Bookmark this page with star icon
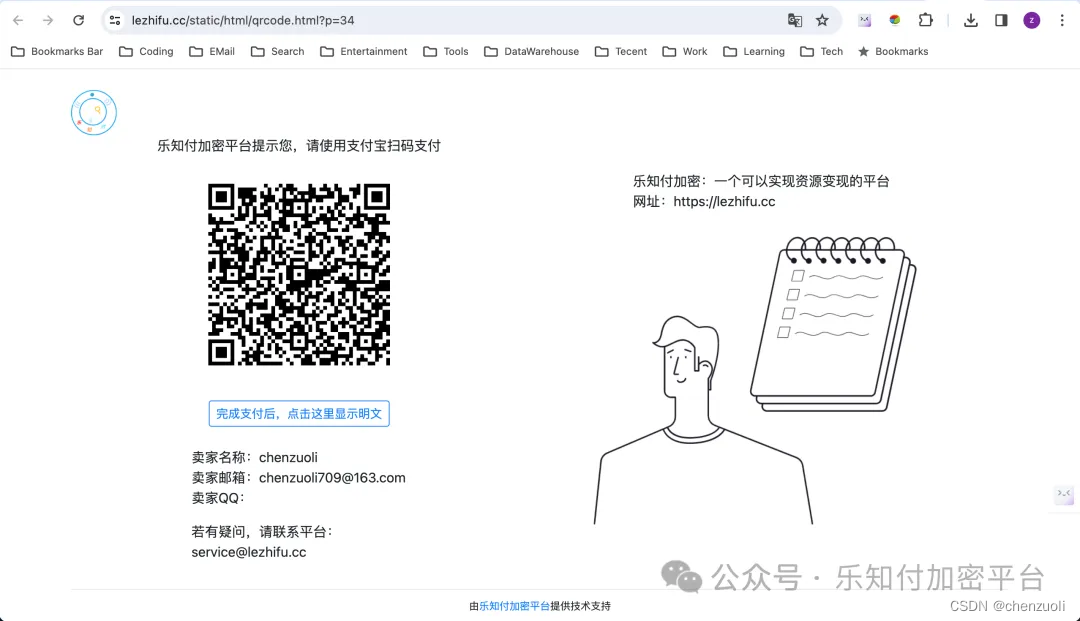This screenshot has height=621, width=1080. [822, 21]
